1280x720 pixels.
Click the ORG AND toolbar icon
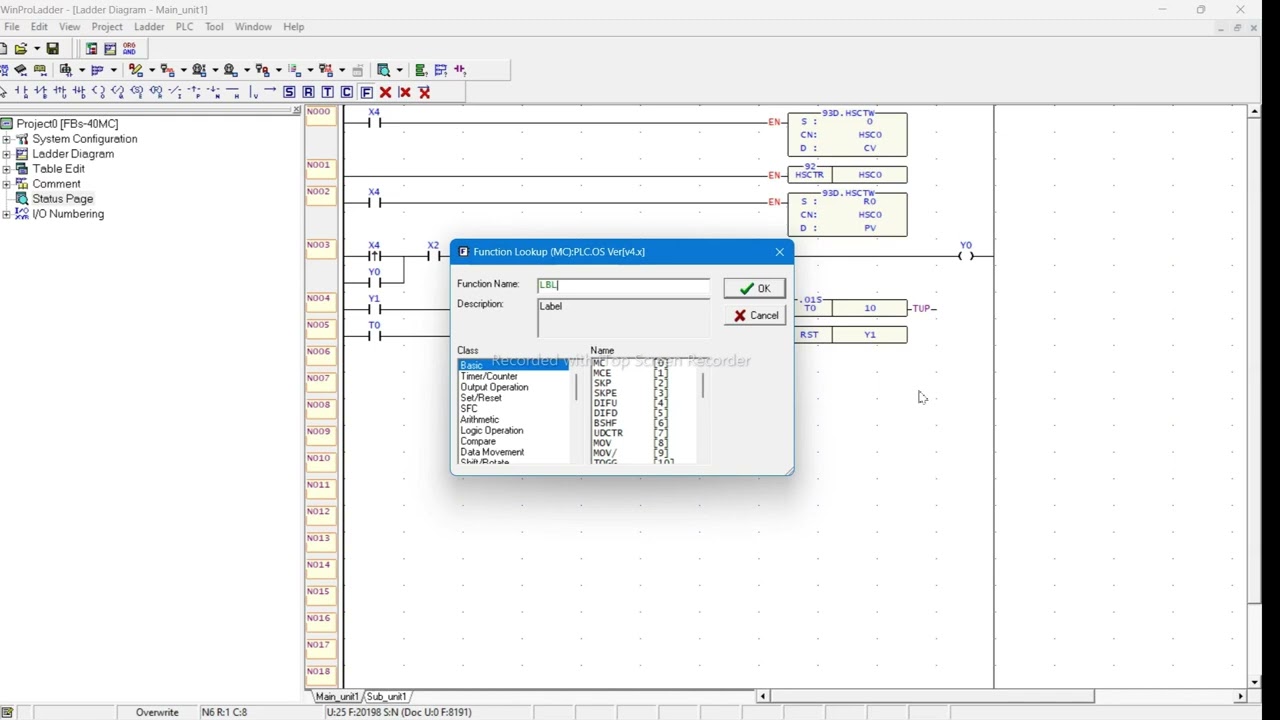click(129, 48)
